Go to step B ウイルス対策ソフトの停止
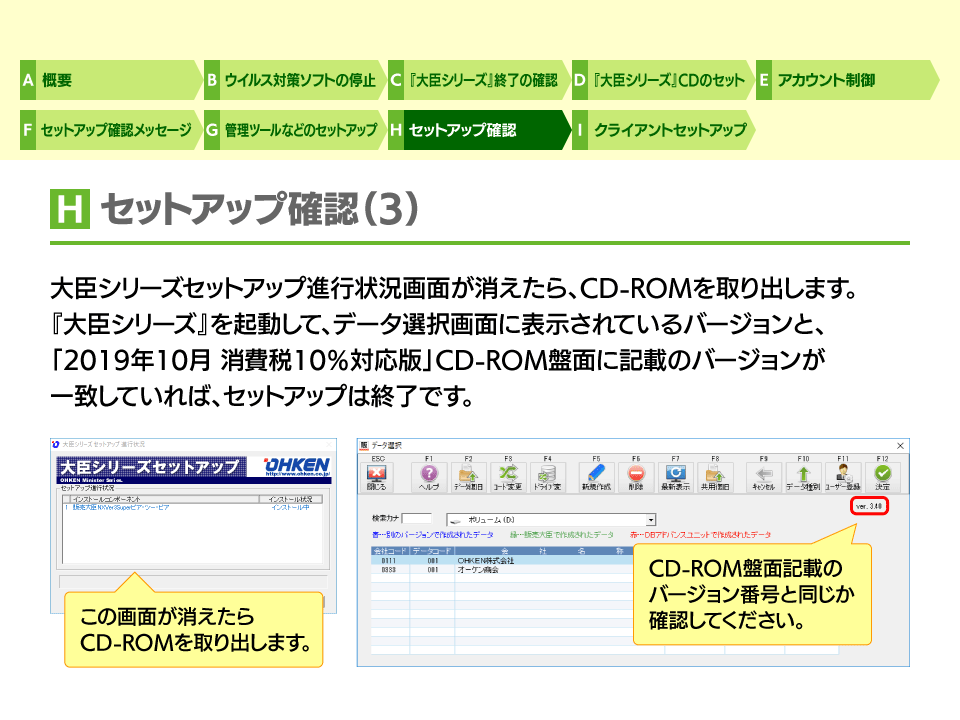Image resolution: width=960 pixels, height=720 pixels. (293, 80)
